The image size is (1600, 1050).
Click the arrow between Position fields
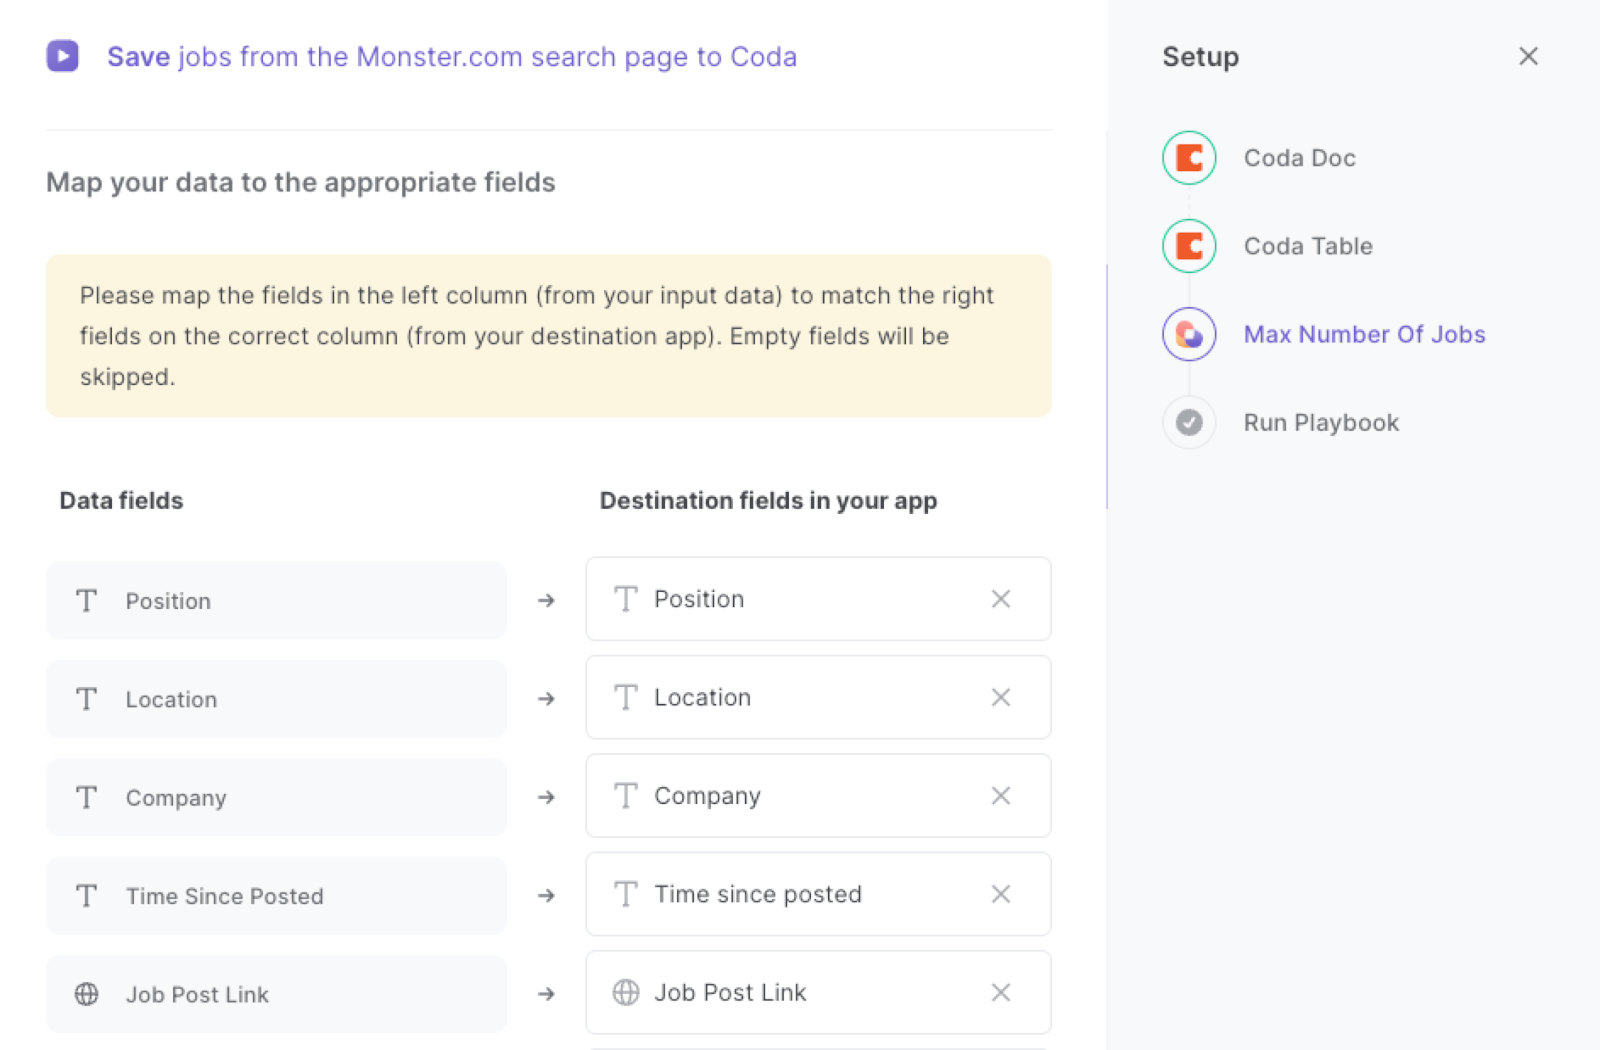pos(546,600)
